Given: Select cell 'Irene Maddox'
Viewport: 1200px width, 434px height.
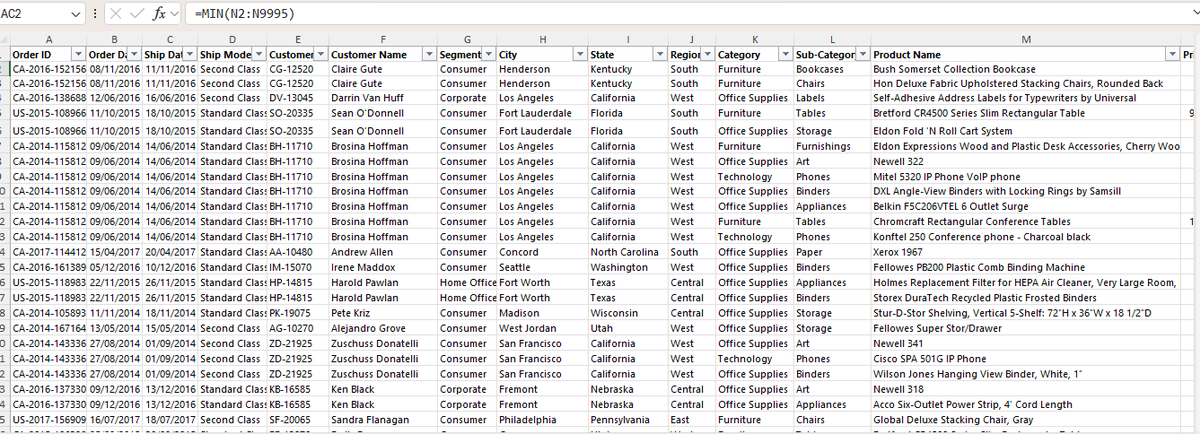Looking at the screenshot, I should (382, 268).
